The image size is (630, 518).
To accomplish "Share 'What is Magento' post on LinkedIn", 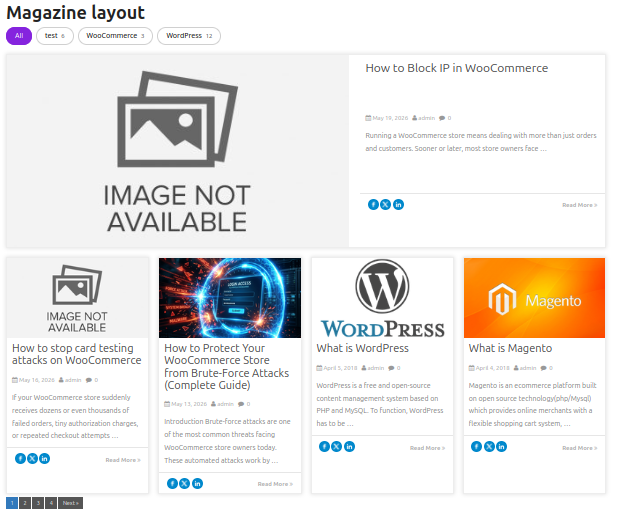I will point(501,446).
